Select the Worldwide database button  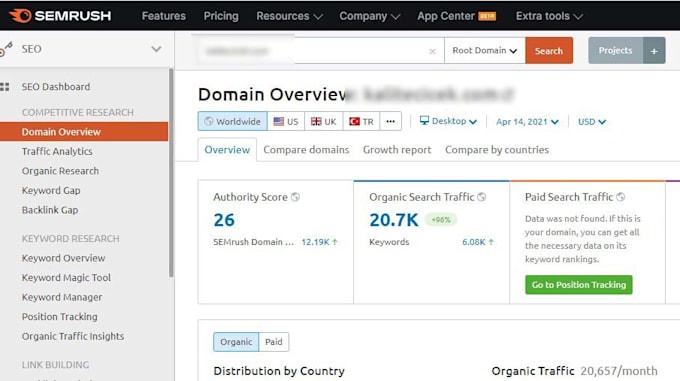[233, 121]
